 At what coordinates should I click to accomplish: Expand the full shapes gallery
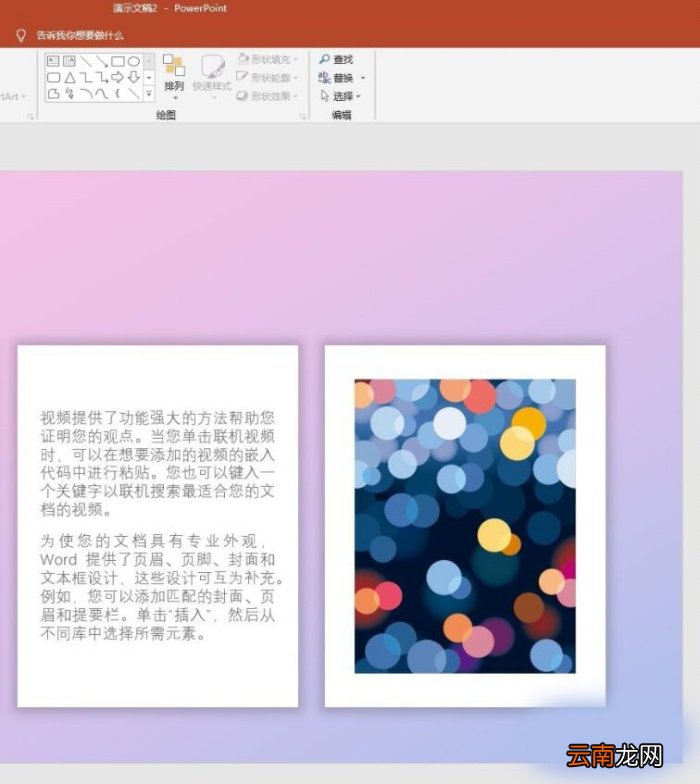(149, 94)
